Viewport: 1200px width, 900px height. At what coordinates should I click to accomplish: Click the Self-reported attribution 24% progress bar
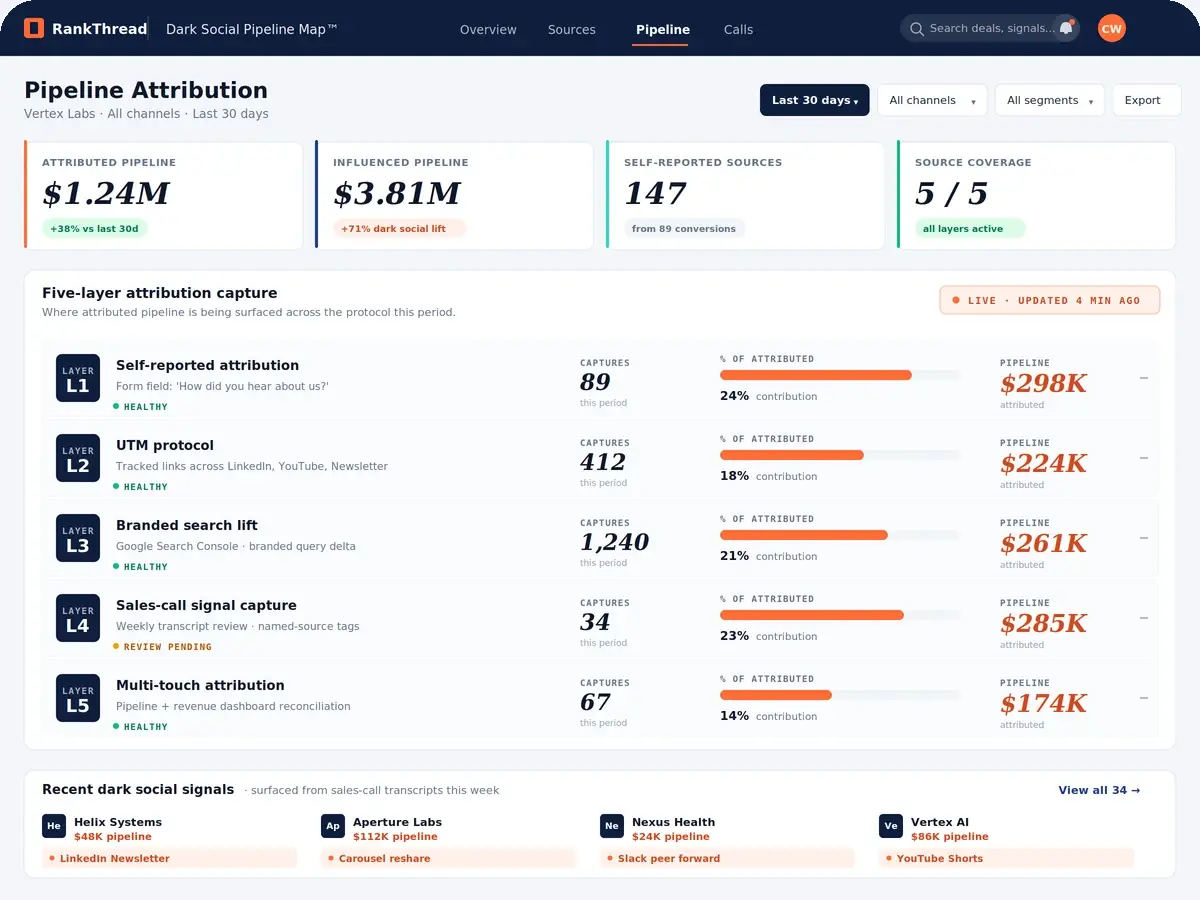pos(840,375)
